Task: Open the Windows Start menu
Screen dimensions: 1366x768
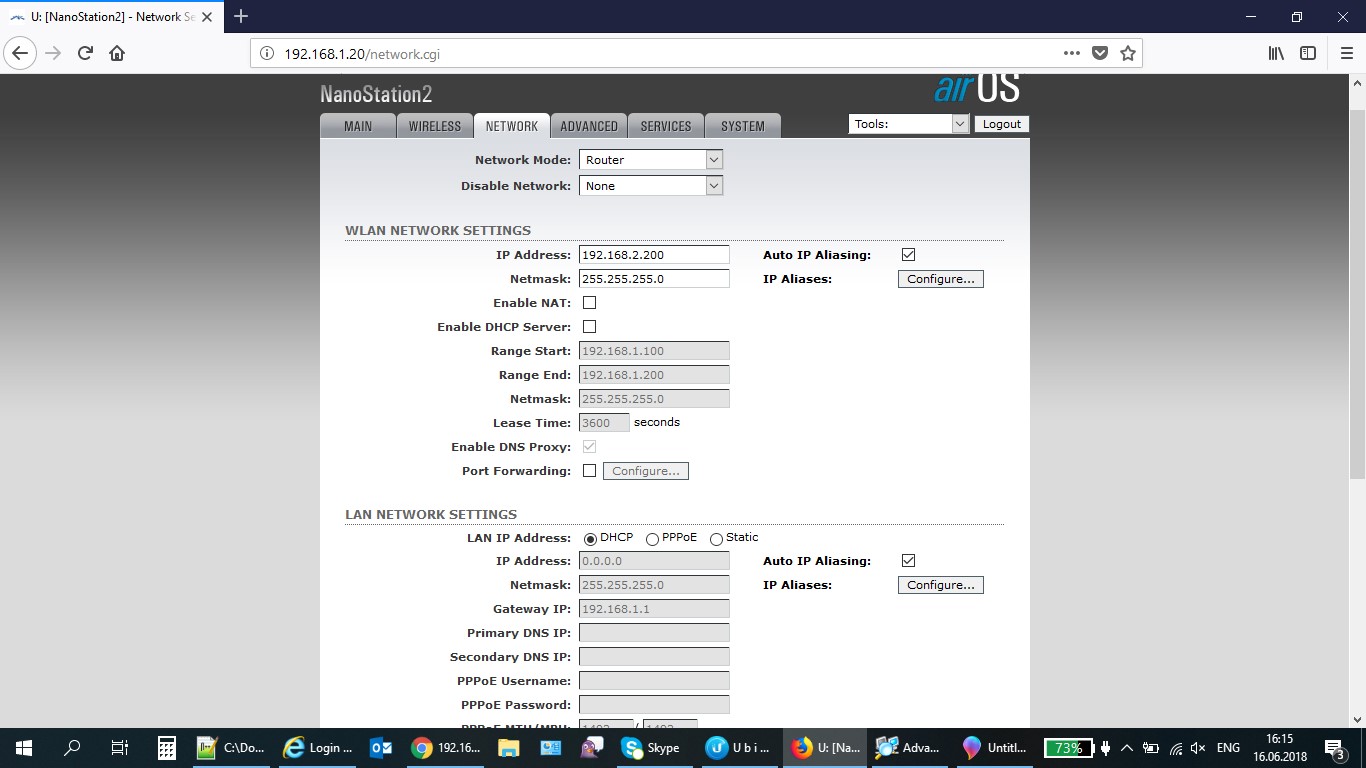Action: pos(24,748)
